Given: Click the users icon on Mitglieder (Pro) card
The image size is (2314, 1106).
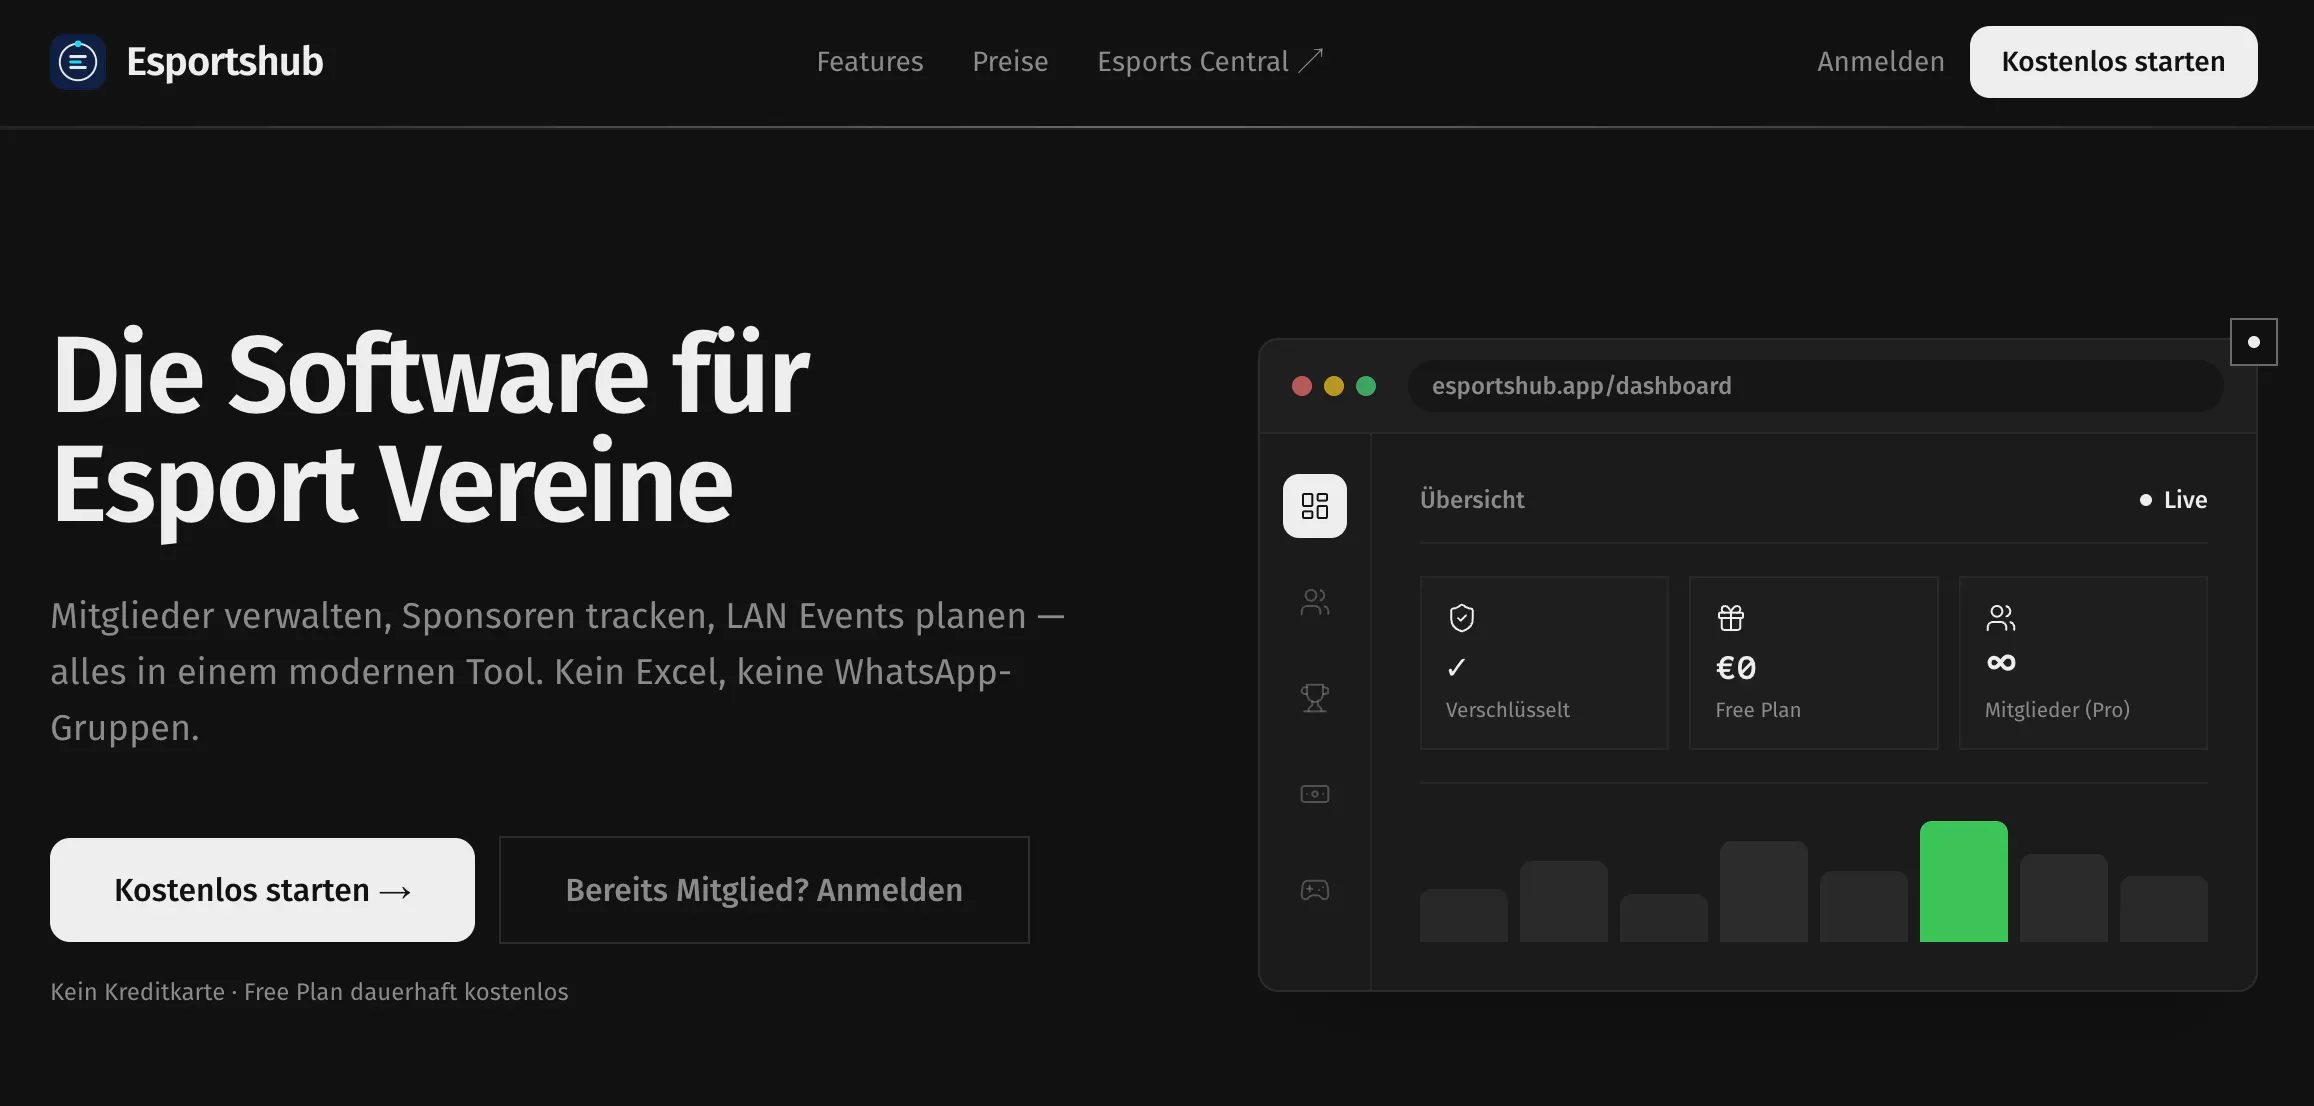Looking at the screenshot, I should click(2001, 618).
